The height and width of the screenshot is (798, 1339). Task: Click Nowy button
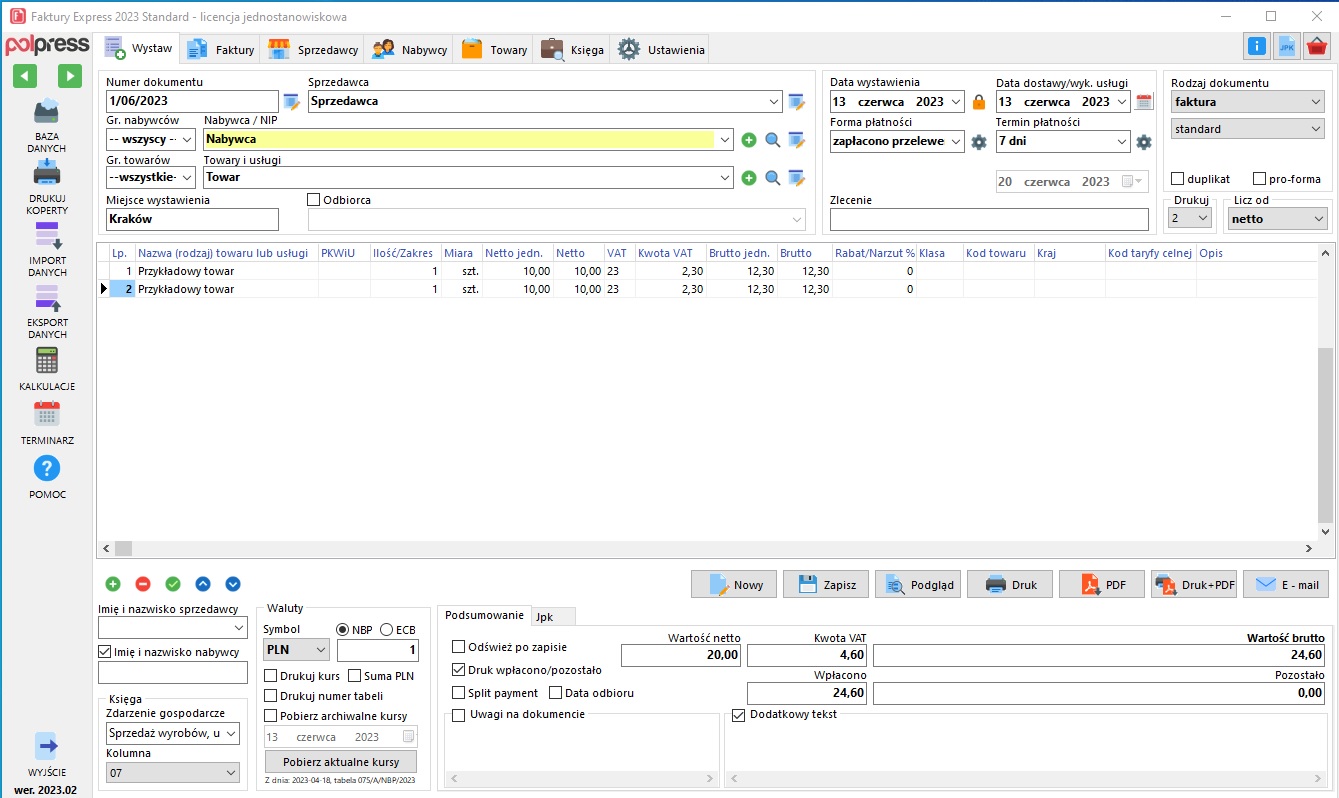coord(734,585)
